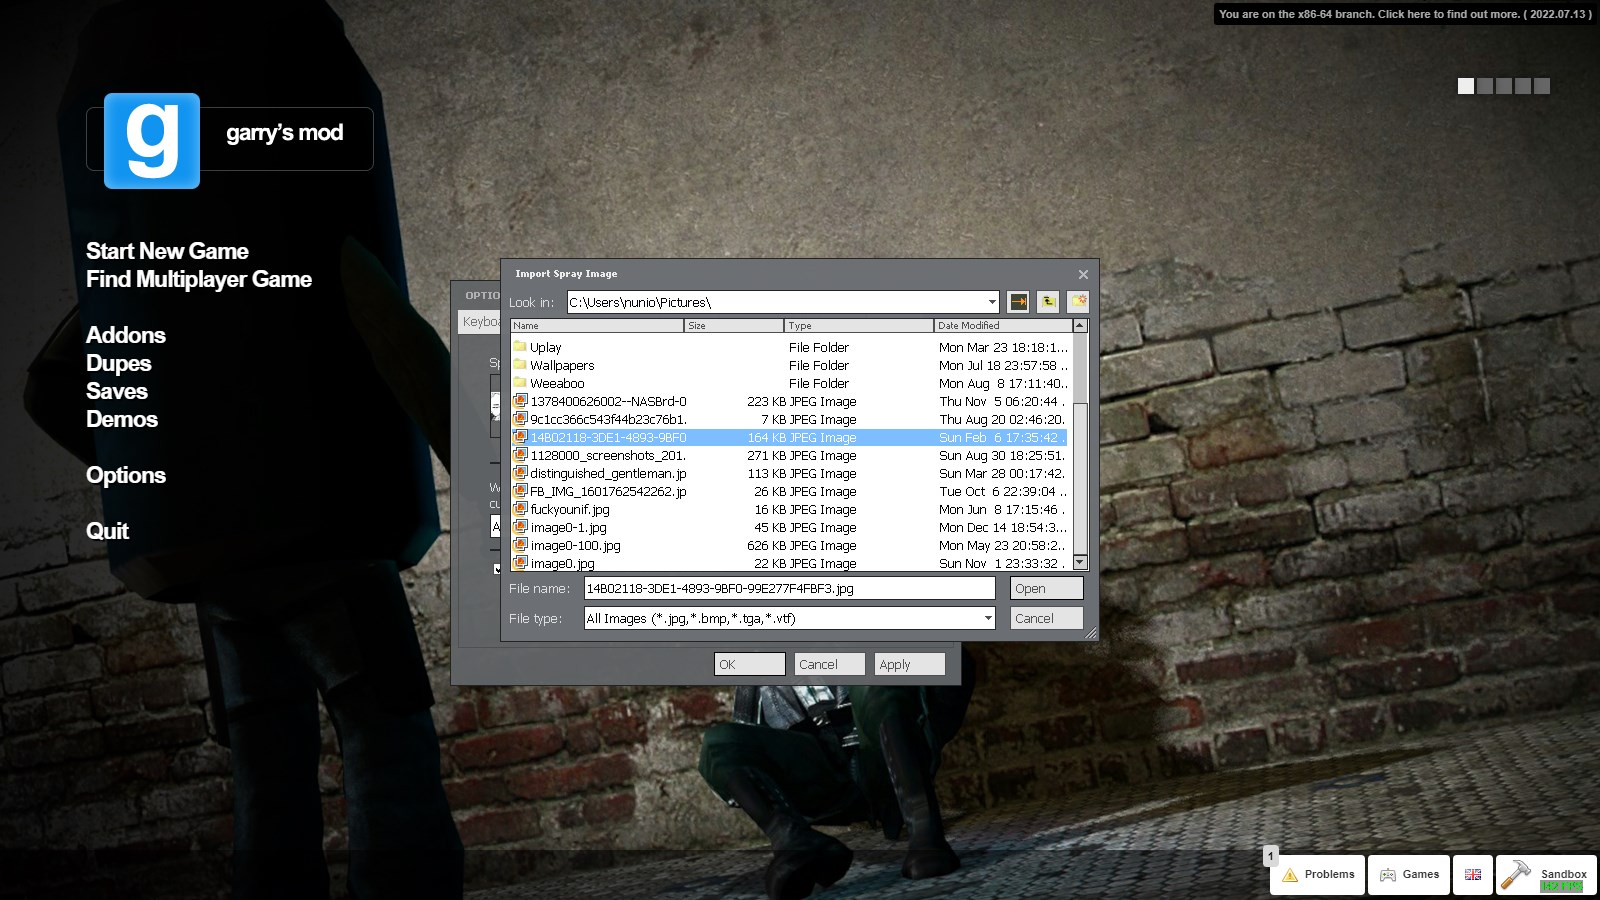The image size is (1600, 900).
Task: Sort files by Date Modified column
Action: coord(1003,325)
